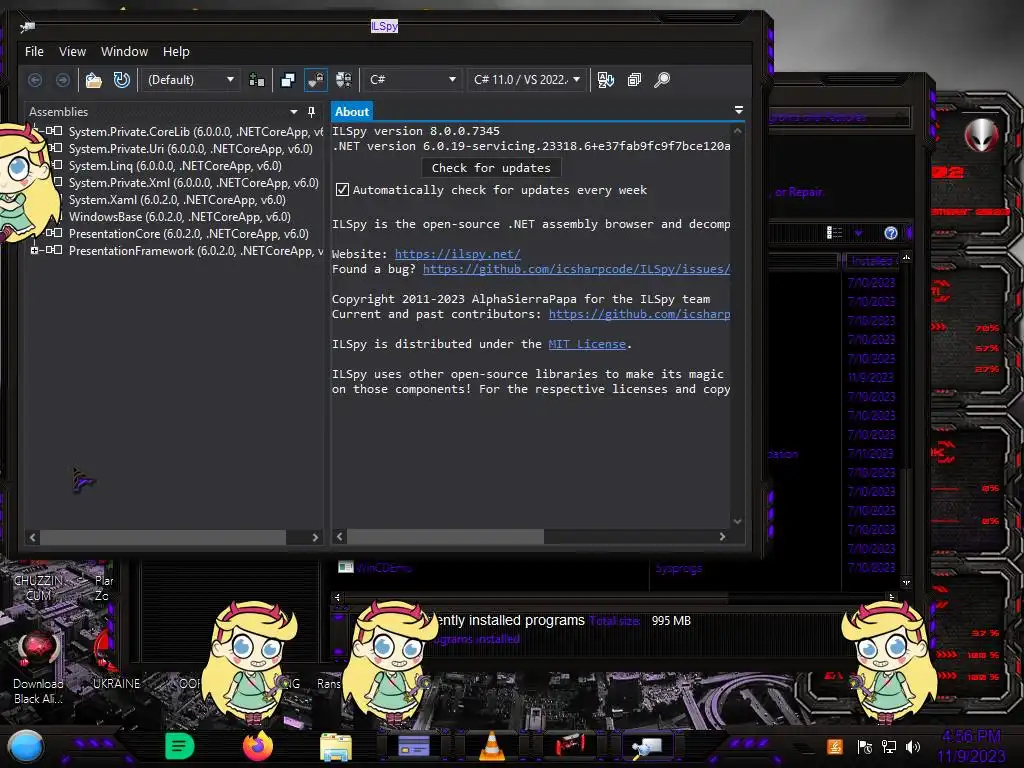Open an assembly with the folder icon
Viewport: 1024px width, 768px height.
94,80
